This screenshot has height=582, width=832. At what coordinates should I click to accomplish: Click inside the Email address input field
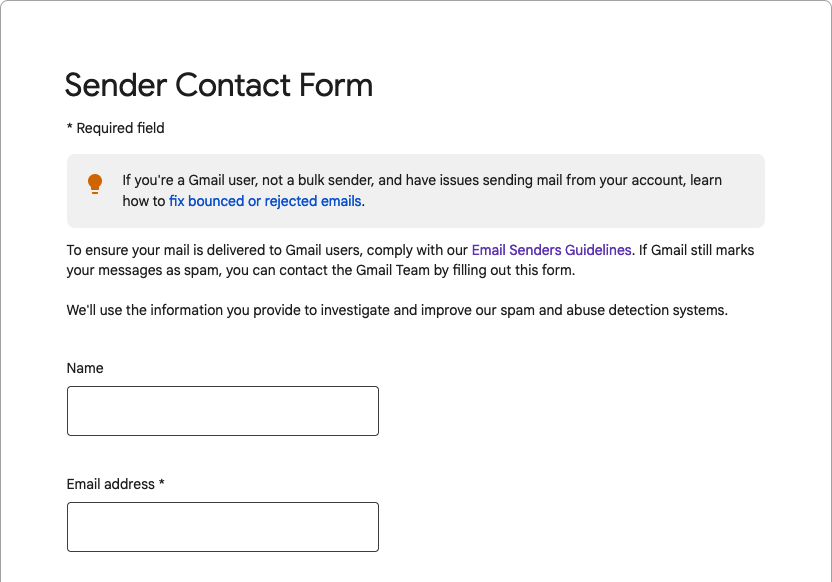222,526
